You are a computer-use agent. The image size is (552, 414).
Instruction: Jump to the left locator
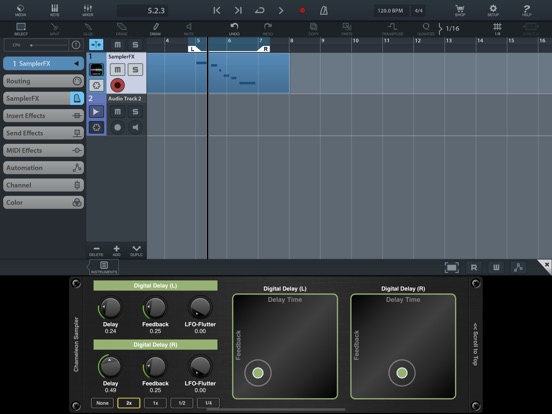click(217, 11)
